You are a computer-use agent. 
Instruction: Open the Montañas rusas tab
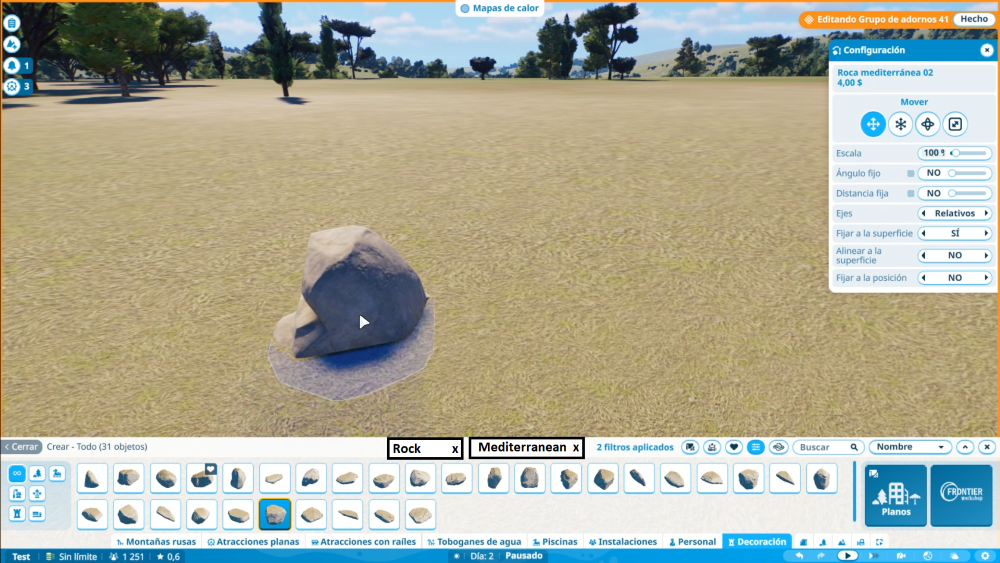[156, 542]
